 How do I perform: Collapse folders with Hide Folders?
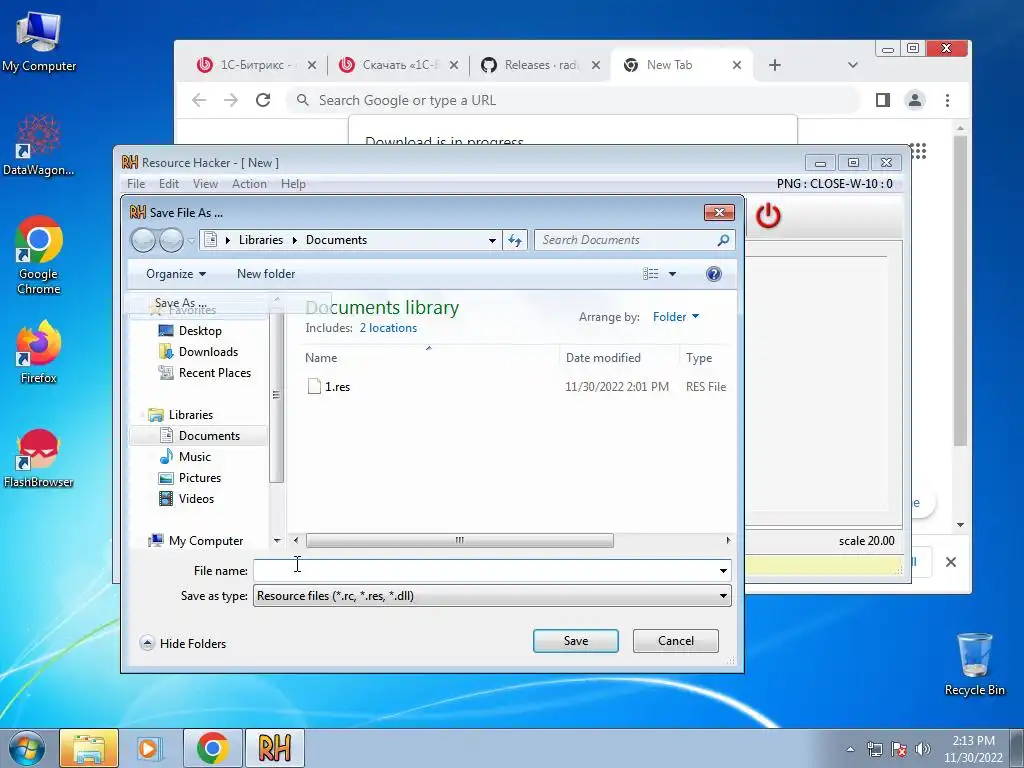[x=184, y=643]
